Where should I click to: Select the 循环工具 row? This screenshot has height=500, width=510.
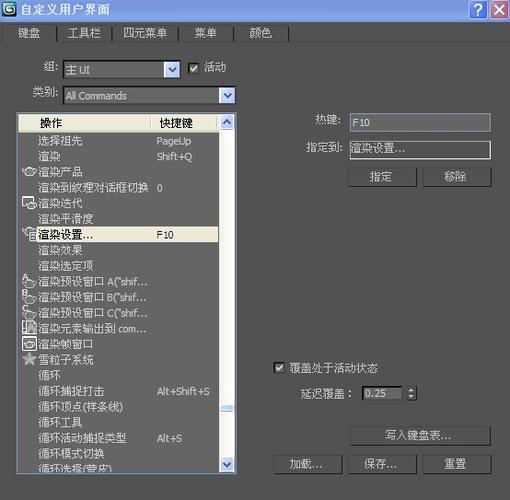[119, 422]
